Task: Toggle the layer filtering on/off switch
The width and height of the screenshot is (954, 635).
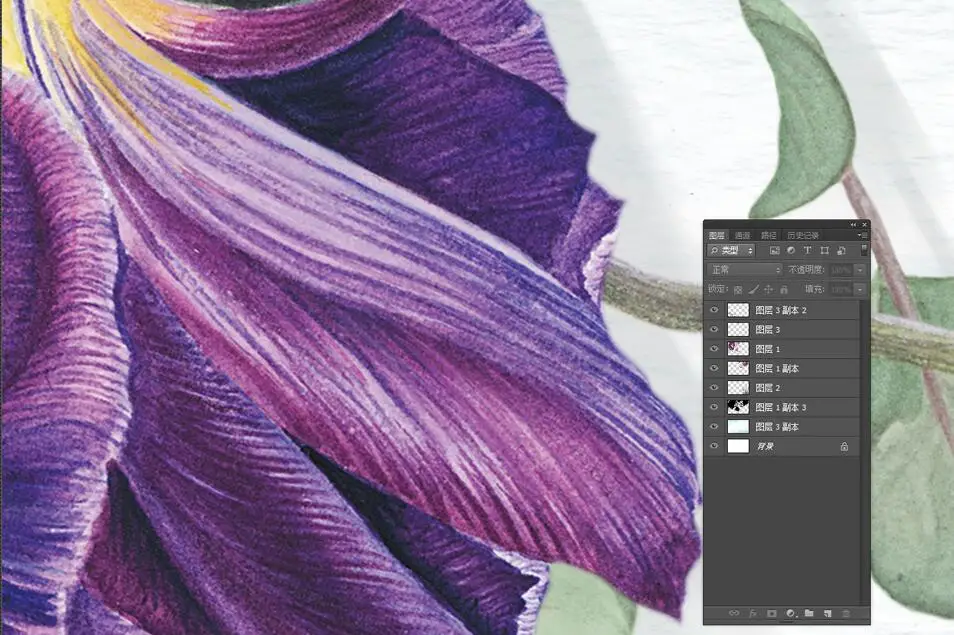Action: 864,250
